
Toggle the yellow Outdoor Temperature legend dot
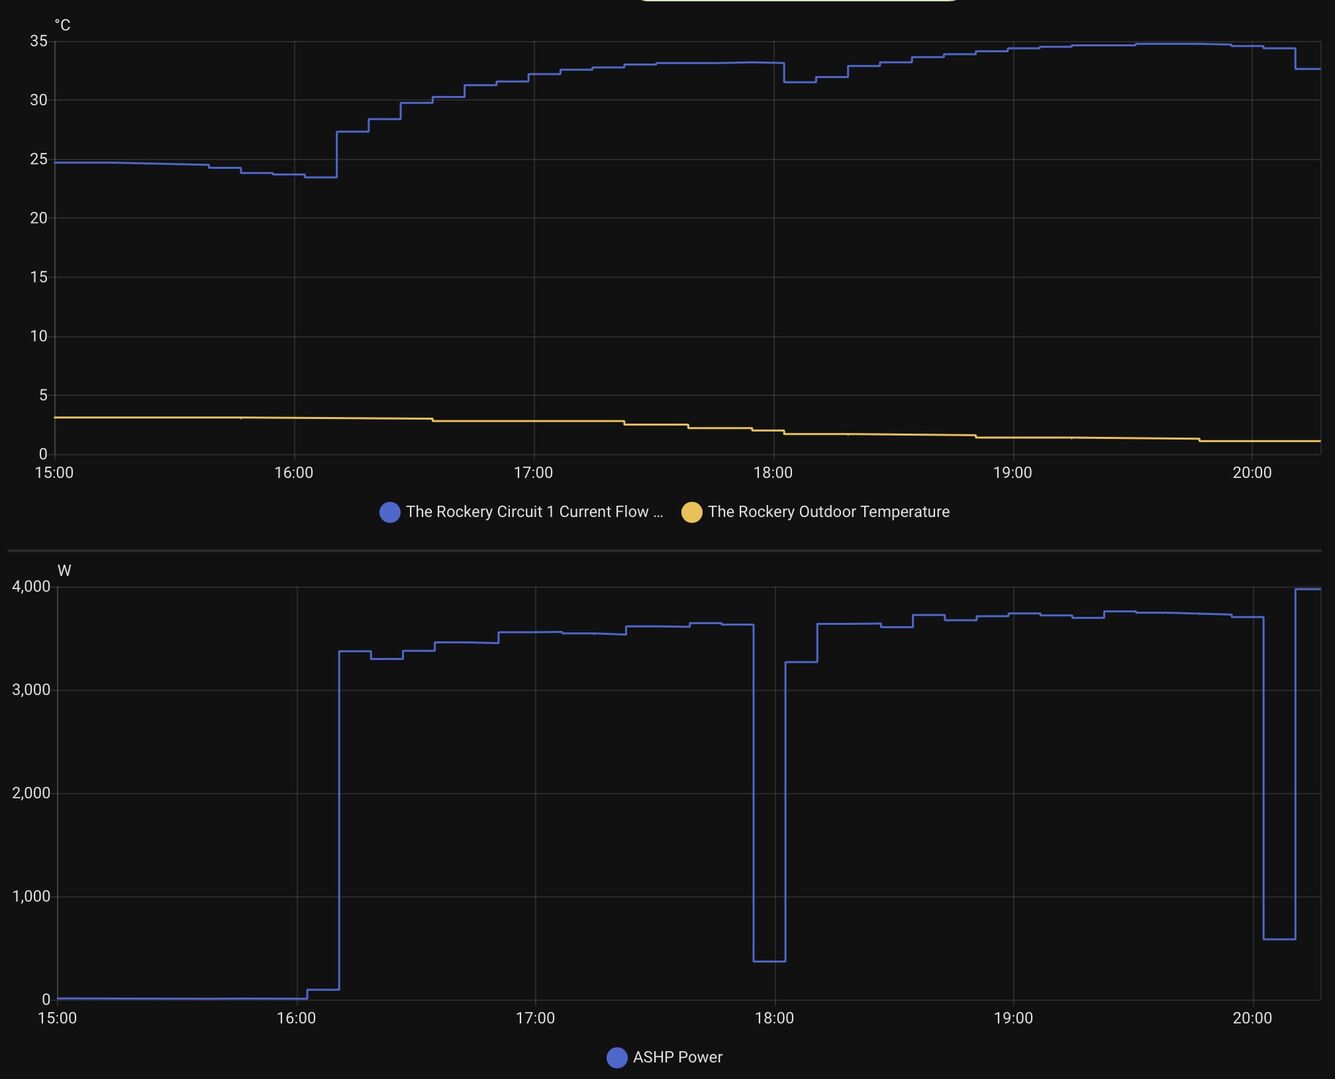[691, 512]
